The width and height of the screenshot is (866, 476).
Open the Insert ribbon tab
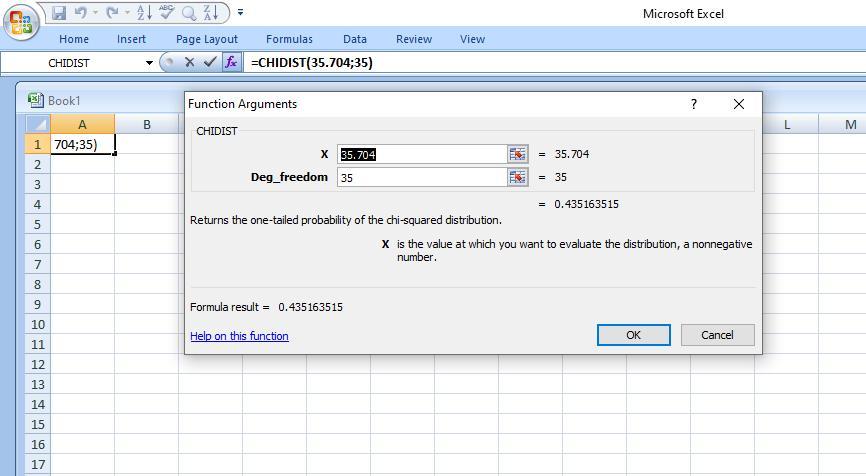click(131, 39)
